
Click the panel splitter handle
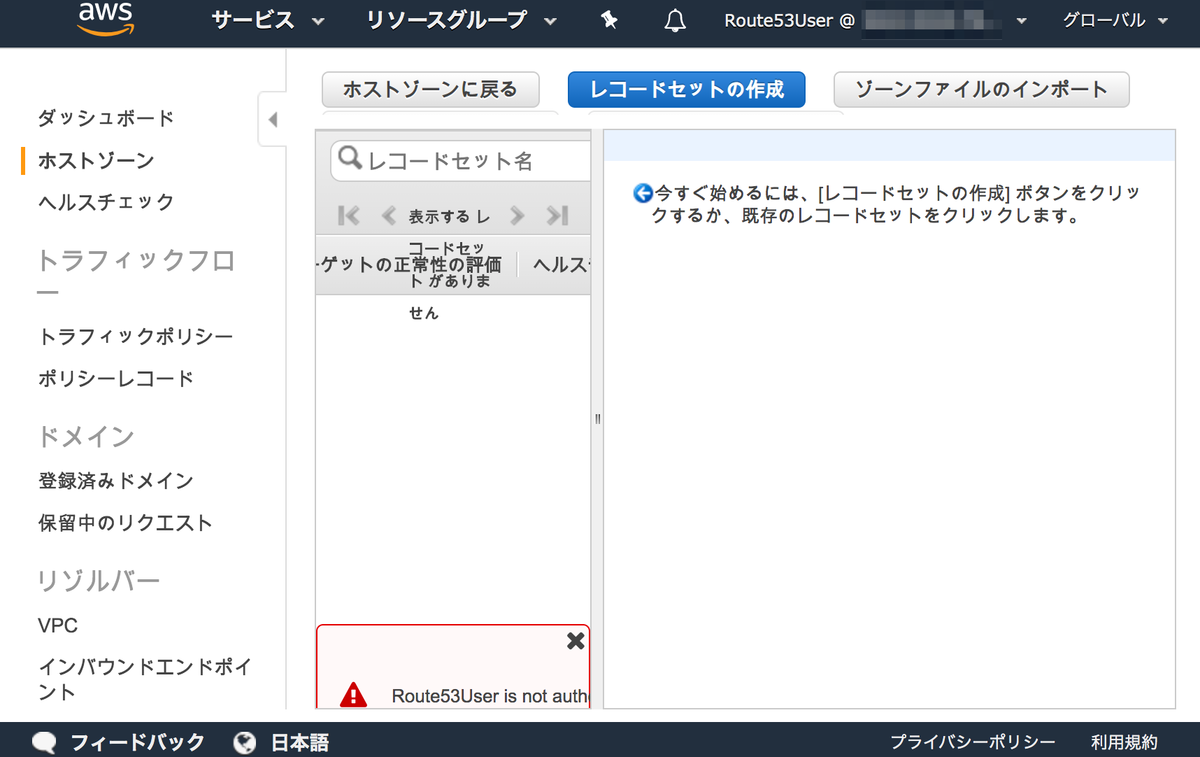click(x=597, y=420)
